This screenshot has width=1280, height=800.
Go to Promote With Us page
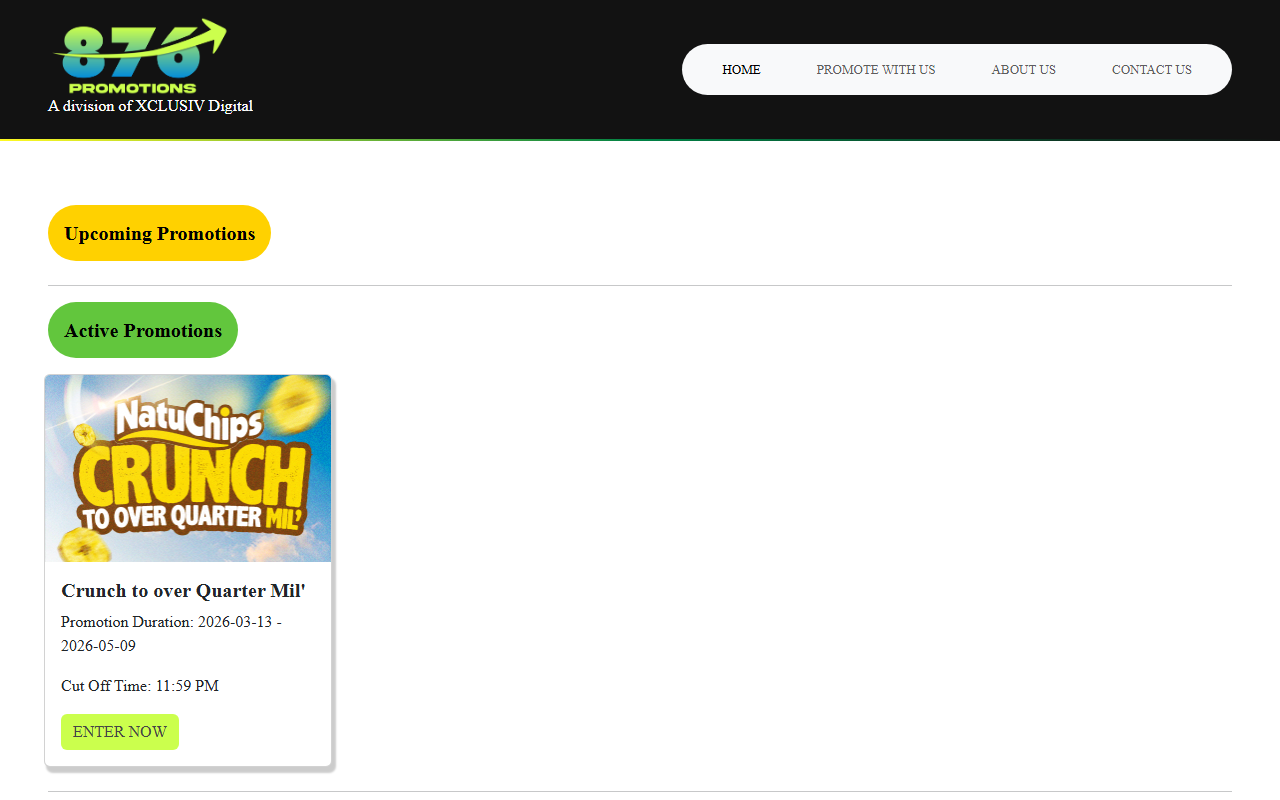tap(876, 70)
